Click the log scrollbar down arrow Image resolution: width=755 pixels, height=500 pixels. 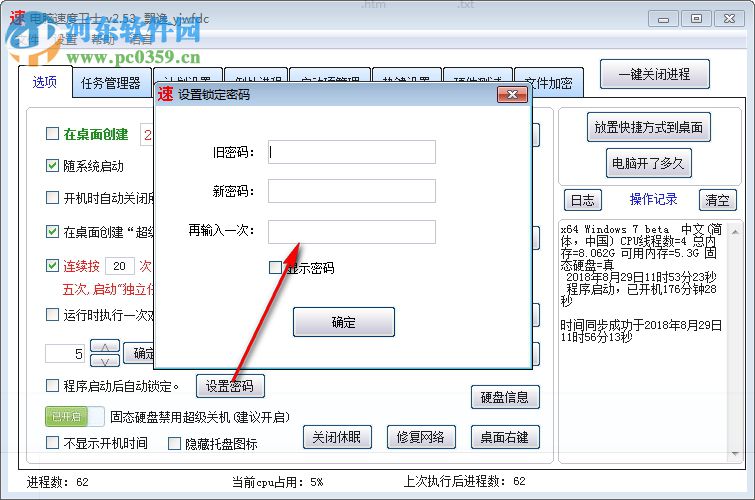[x=735, y=453]
